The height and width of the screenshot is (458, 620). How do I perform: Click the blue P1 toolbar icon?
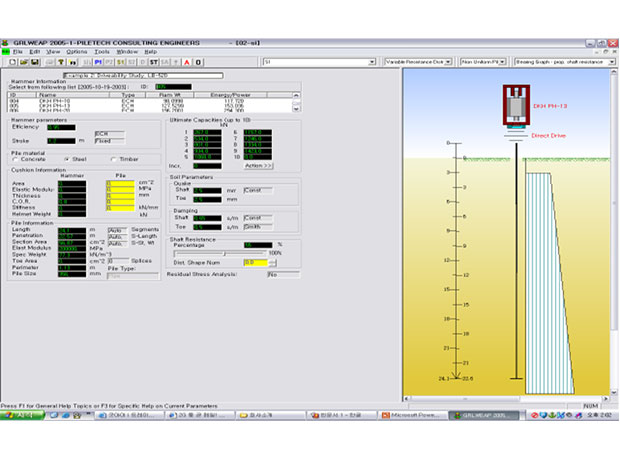[98, 62]
